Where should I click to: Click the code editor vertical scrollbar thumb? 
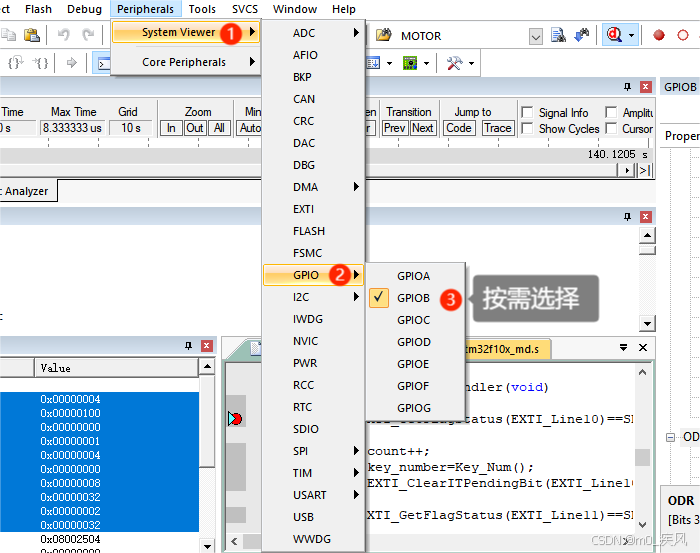pos(642,457)
